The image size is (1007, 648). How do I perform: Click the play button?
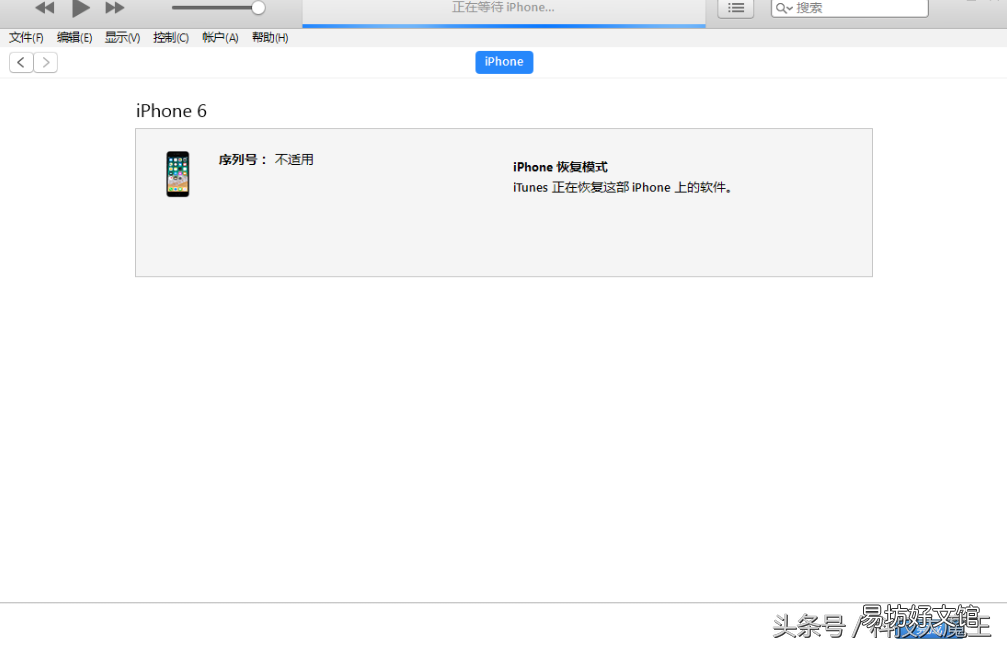(x=80, y=8)
